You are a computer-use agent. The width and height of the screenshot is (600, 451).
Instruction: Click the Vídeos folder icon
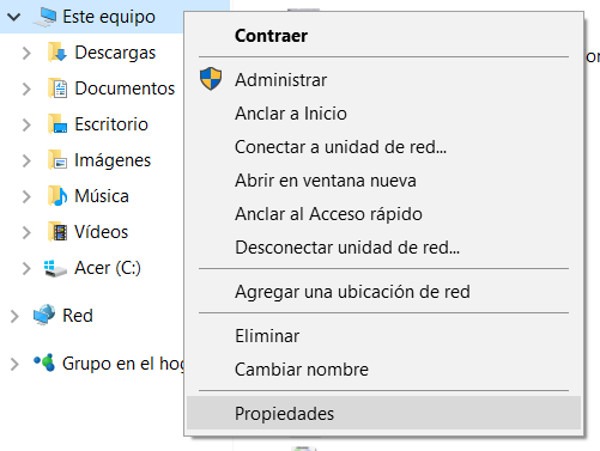[58, 232]
